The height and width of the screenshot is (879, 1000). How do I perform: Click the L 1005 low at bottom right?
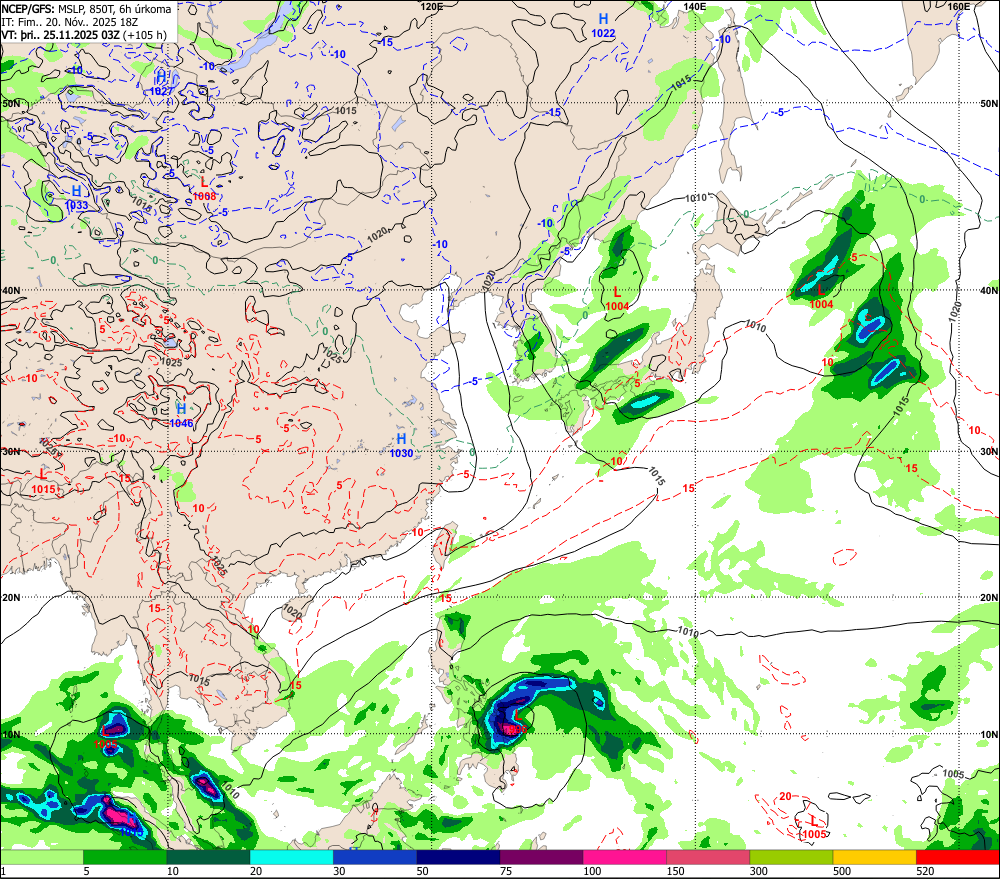click(x=814, y=827)
